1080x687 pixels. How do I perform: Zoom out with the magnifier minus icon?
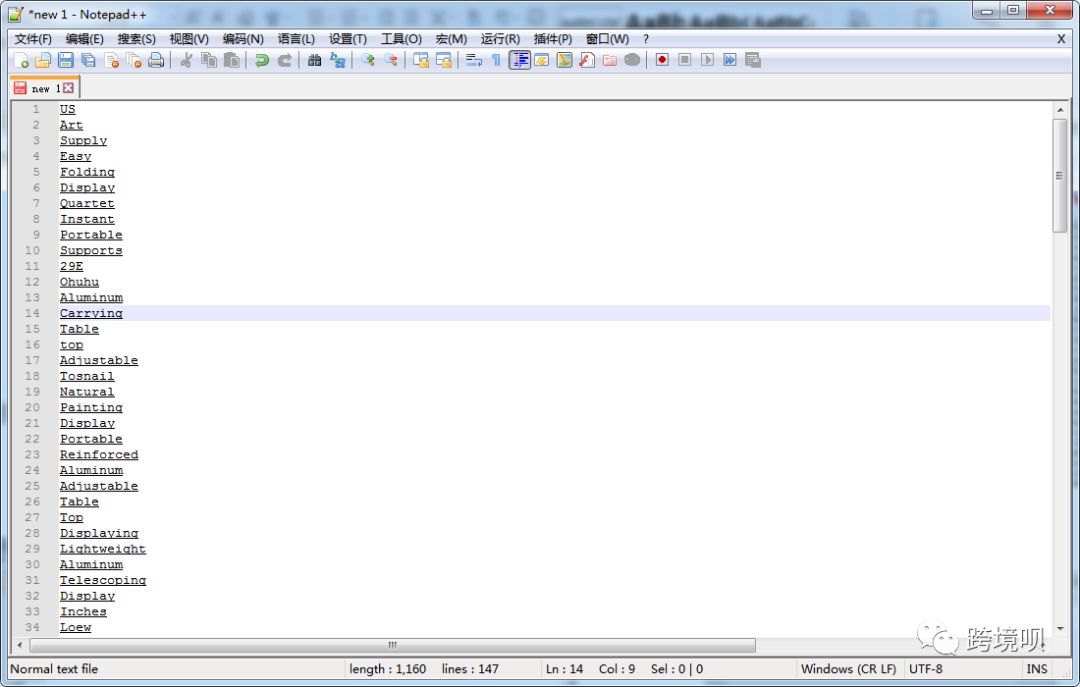coord(391,61)
